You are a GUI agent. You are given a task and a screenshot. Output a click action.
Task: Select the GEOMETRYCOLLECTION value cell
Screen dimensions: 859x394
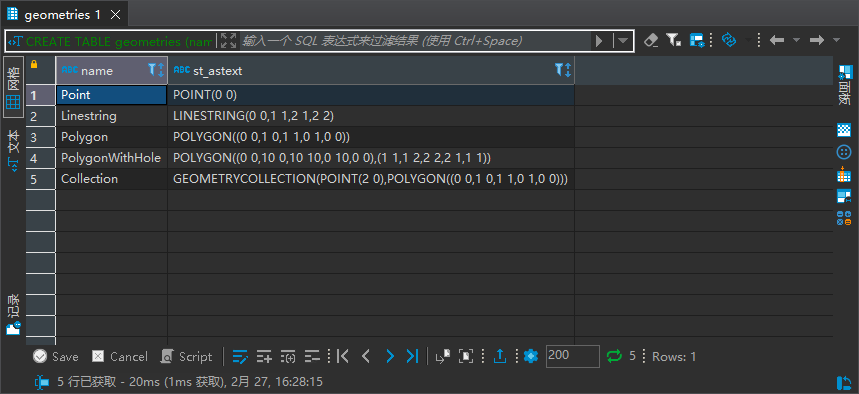pyautogui.click(x=371, y=179)
